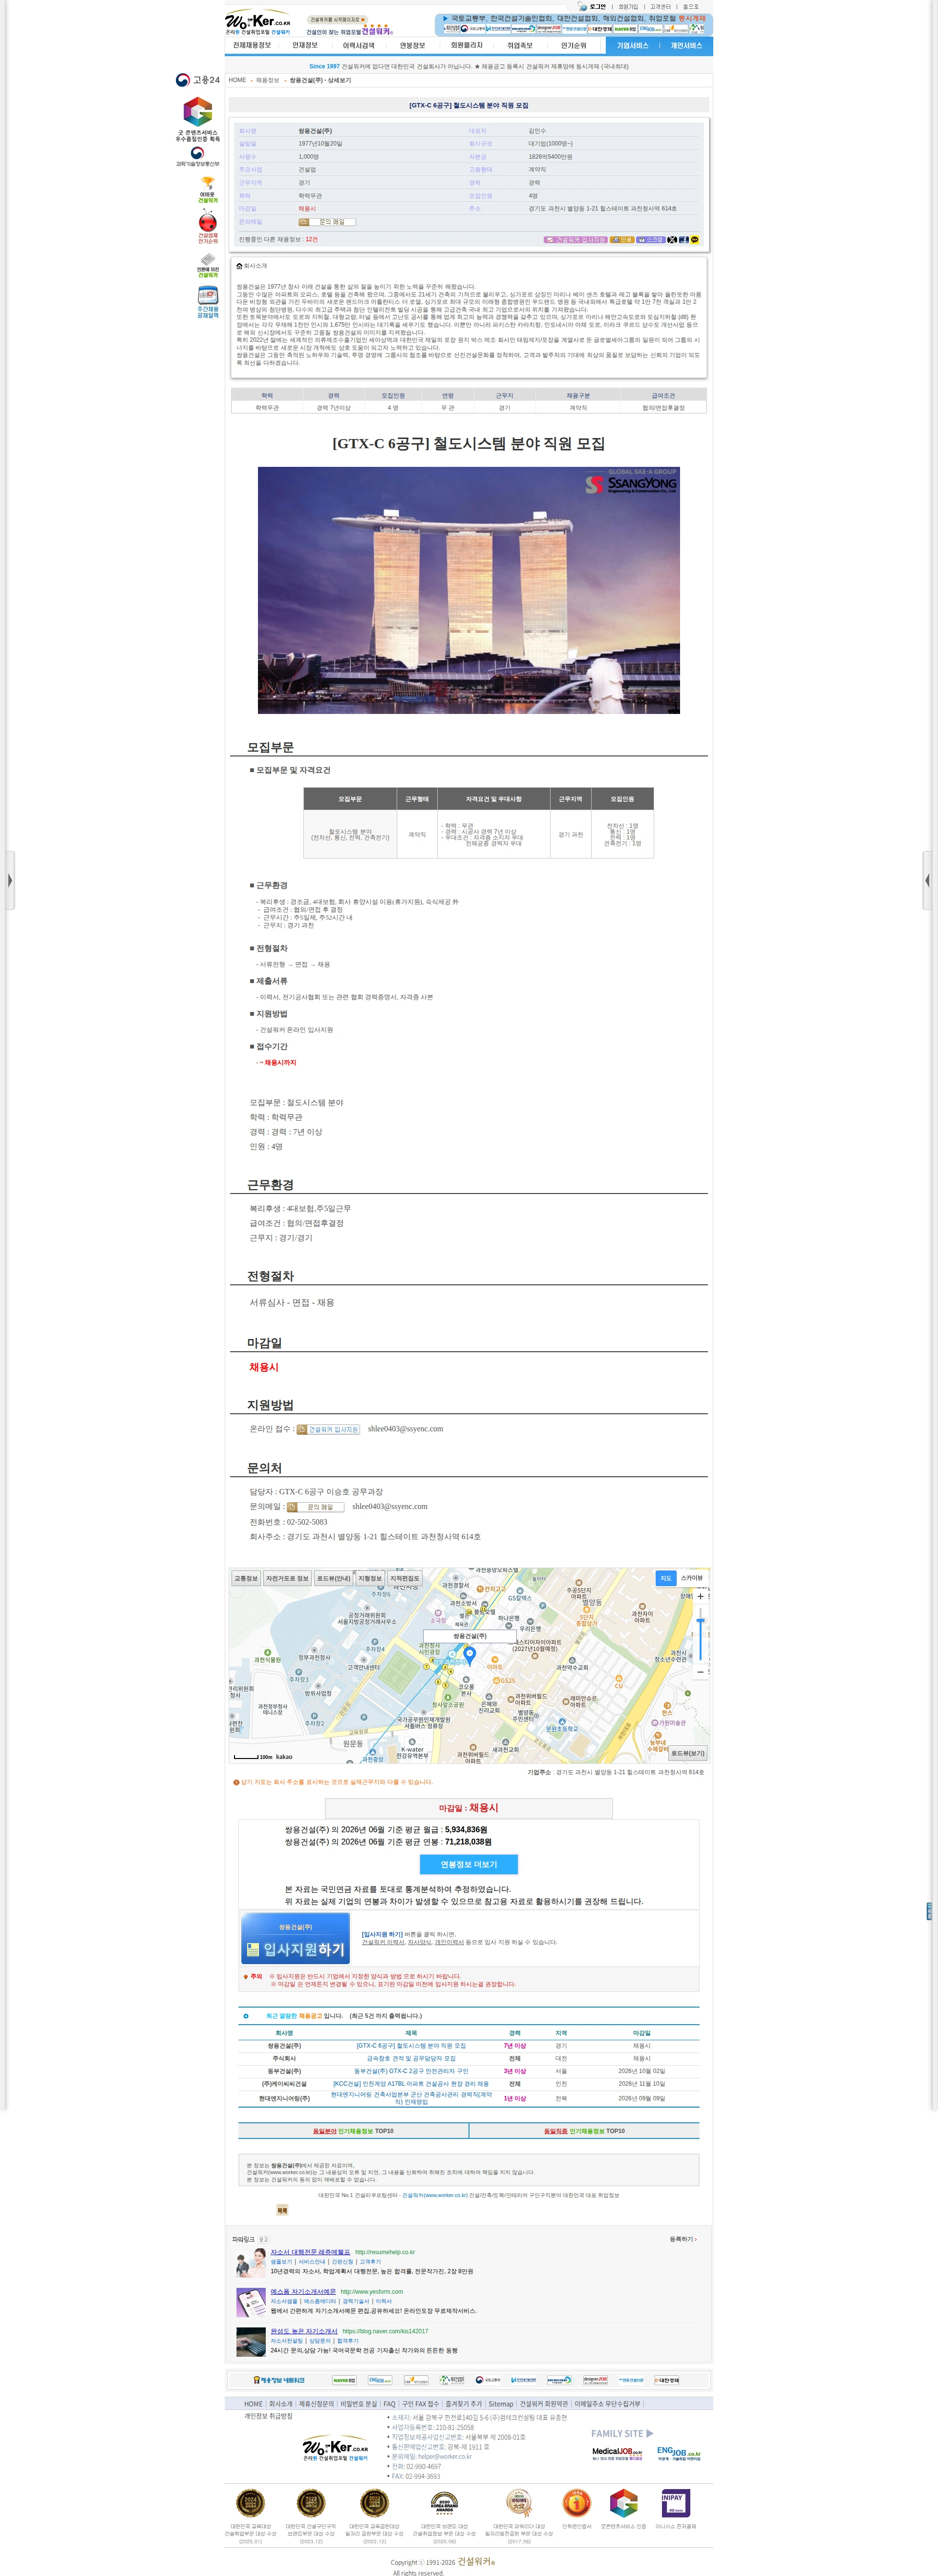Open the 회원플러자 menu
938x2576 pixels.
(466, 45)
